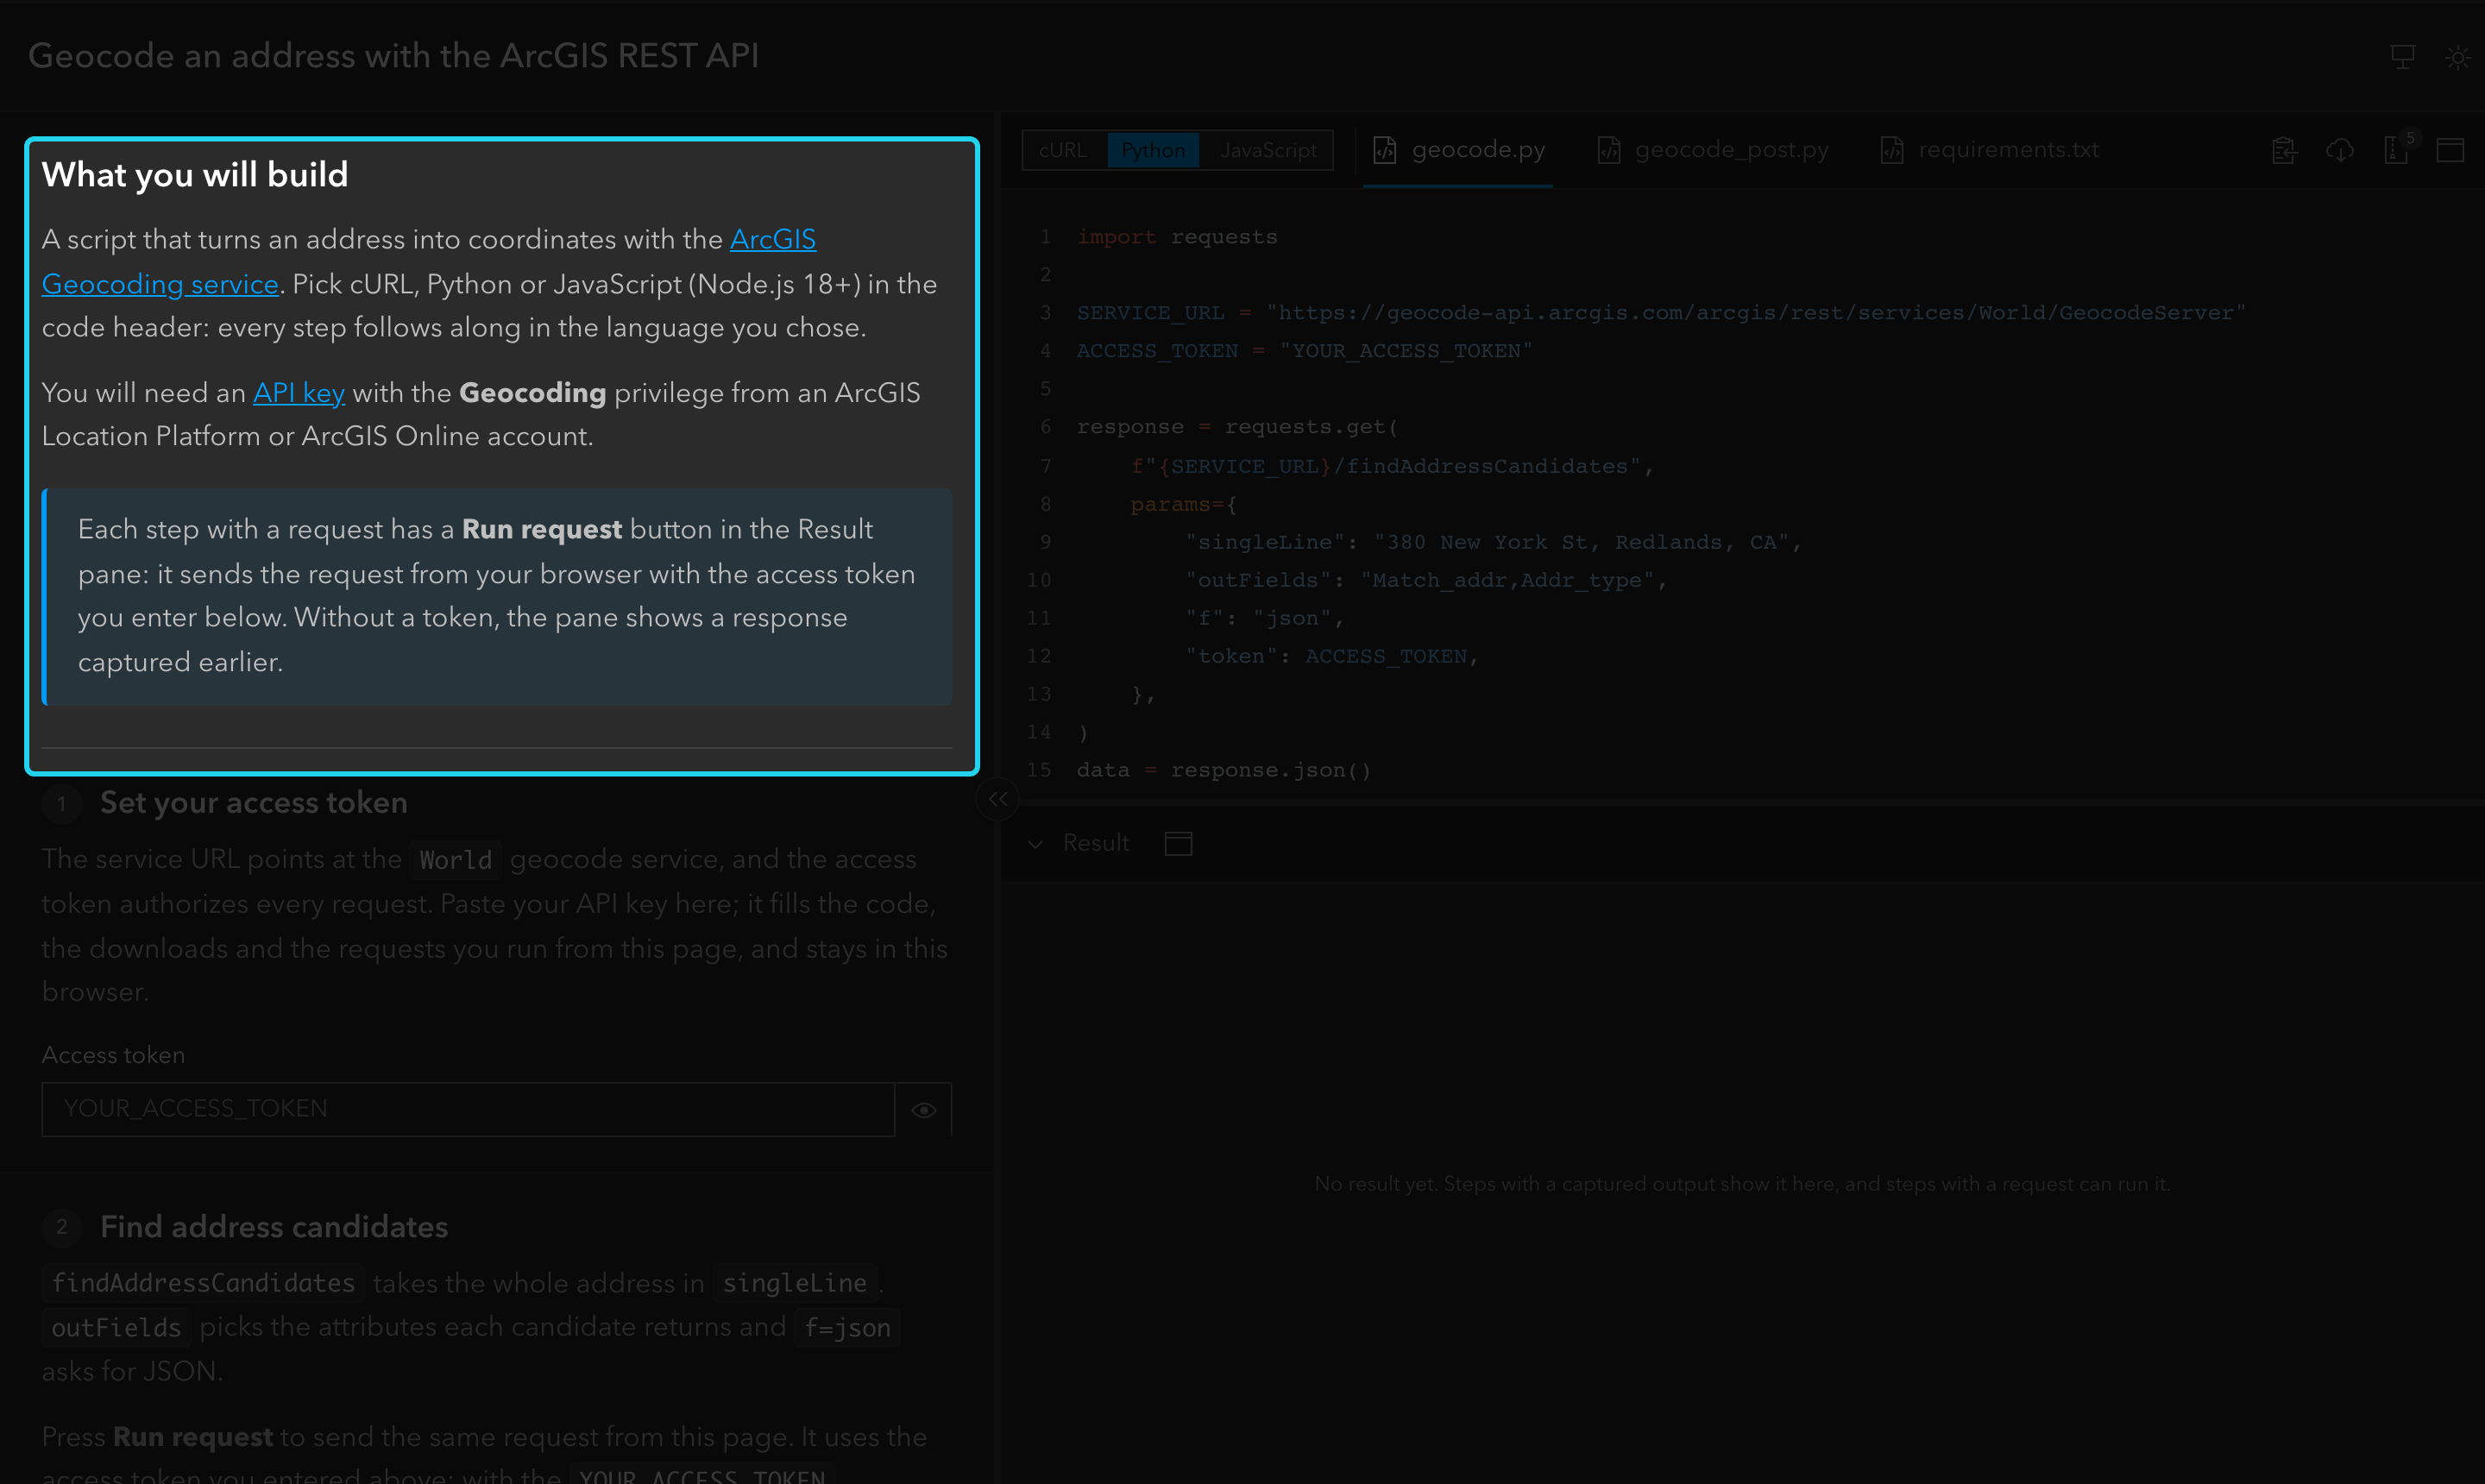This screenshot has height=1484, width=2485.
Task: Click the 'What you will build' heading
Action: coord(195,175)
